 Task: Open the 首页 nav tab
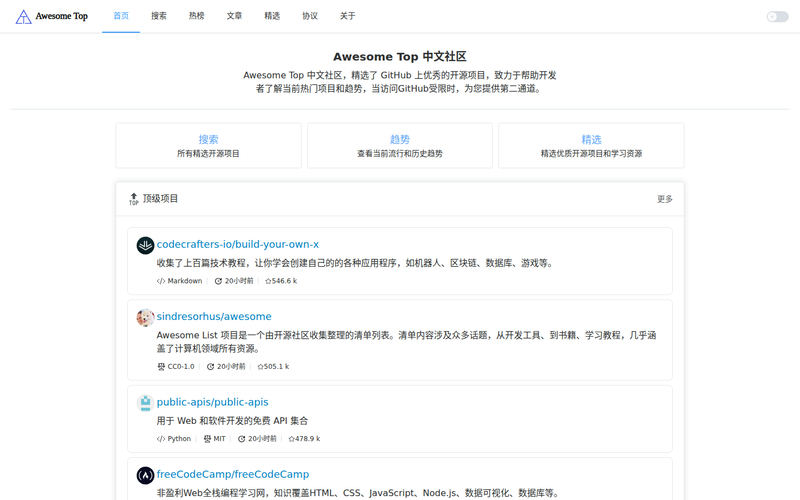pos(121,16)
